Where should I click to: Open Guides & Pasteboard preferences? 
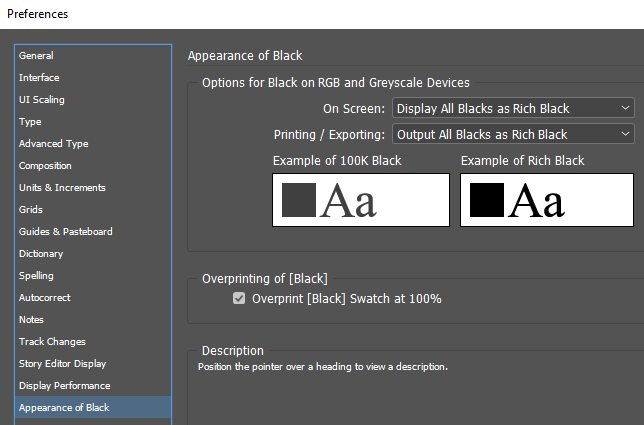click(65, 232)
